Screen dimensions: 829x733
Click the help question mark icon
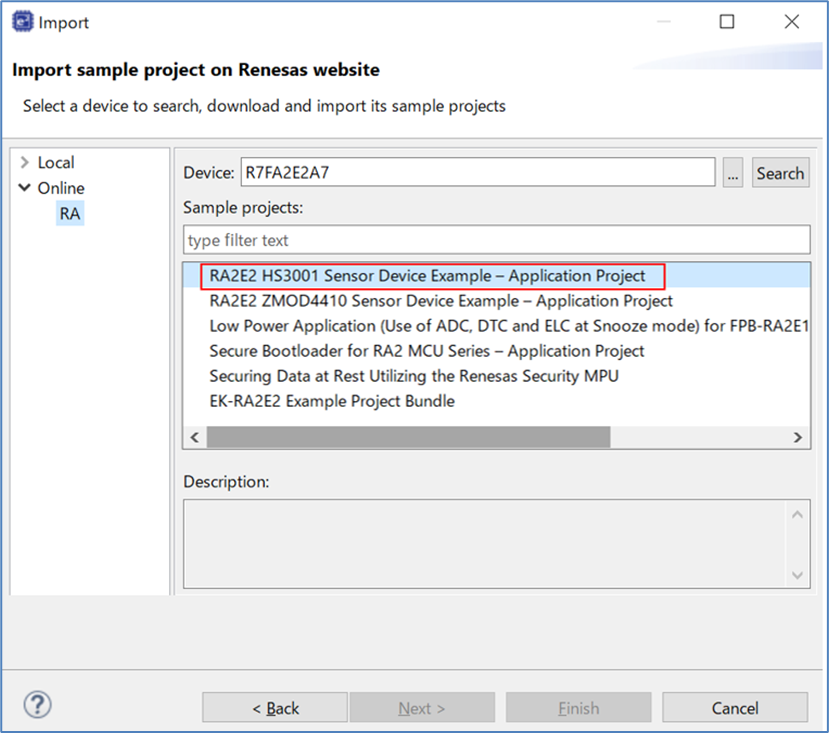(x=38, y=705)
